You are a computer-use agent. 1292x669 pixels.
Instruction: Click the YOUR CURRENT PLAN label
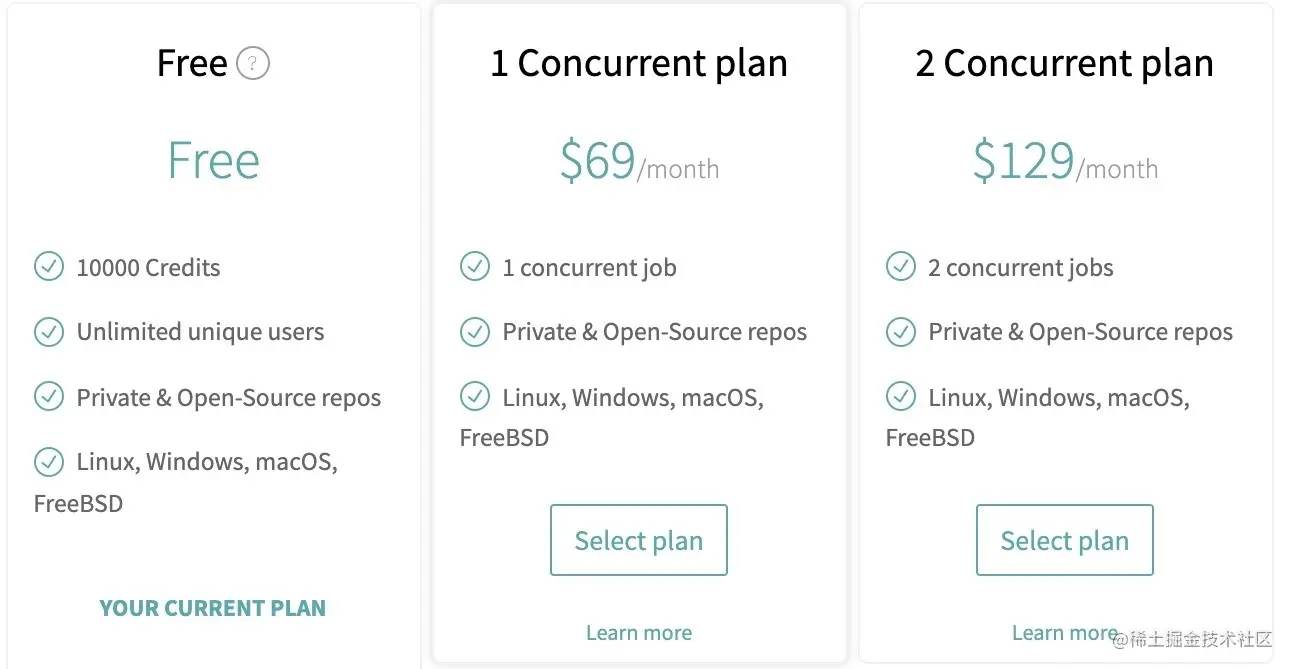[213, 608]
